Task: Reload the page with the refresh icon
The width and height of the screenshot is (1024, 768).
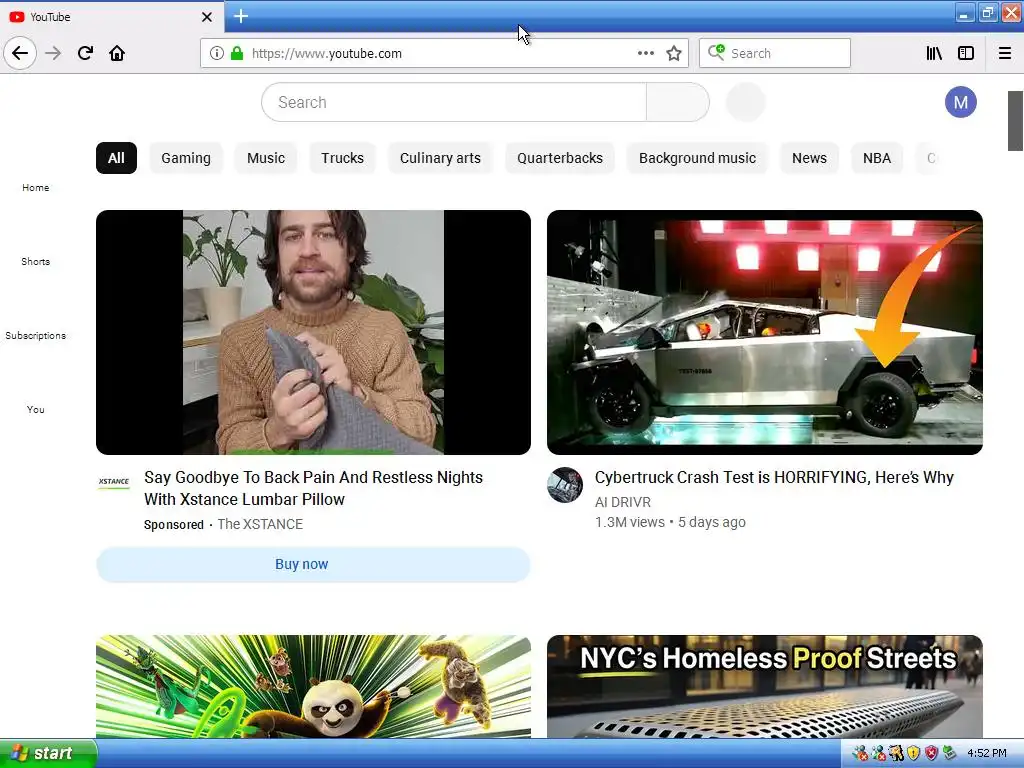Action: [x=85, y=53]
